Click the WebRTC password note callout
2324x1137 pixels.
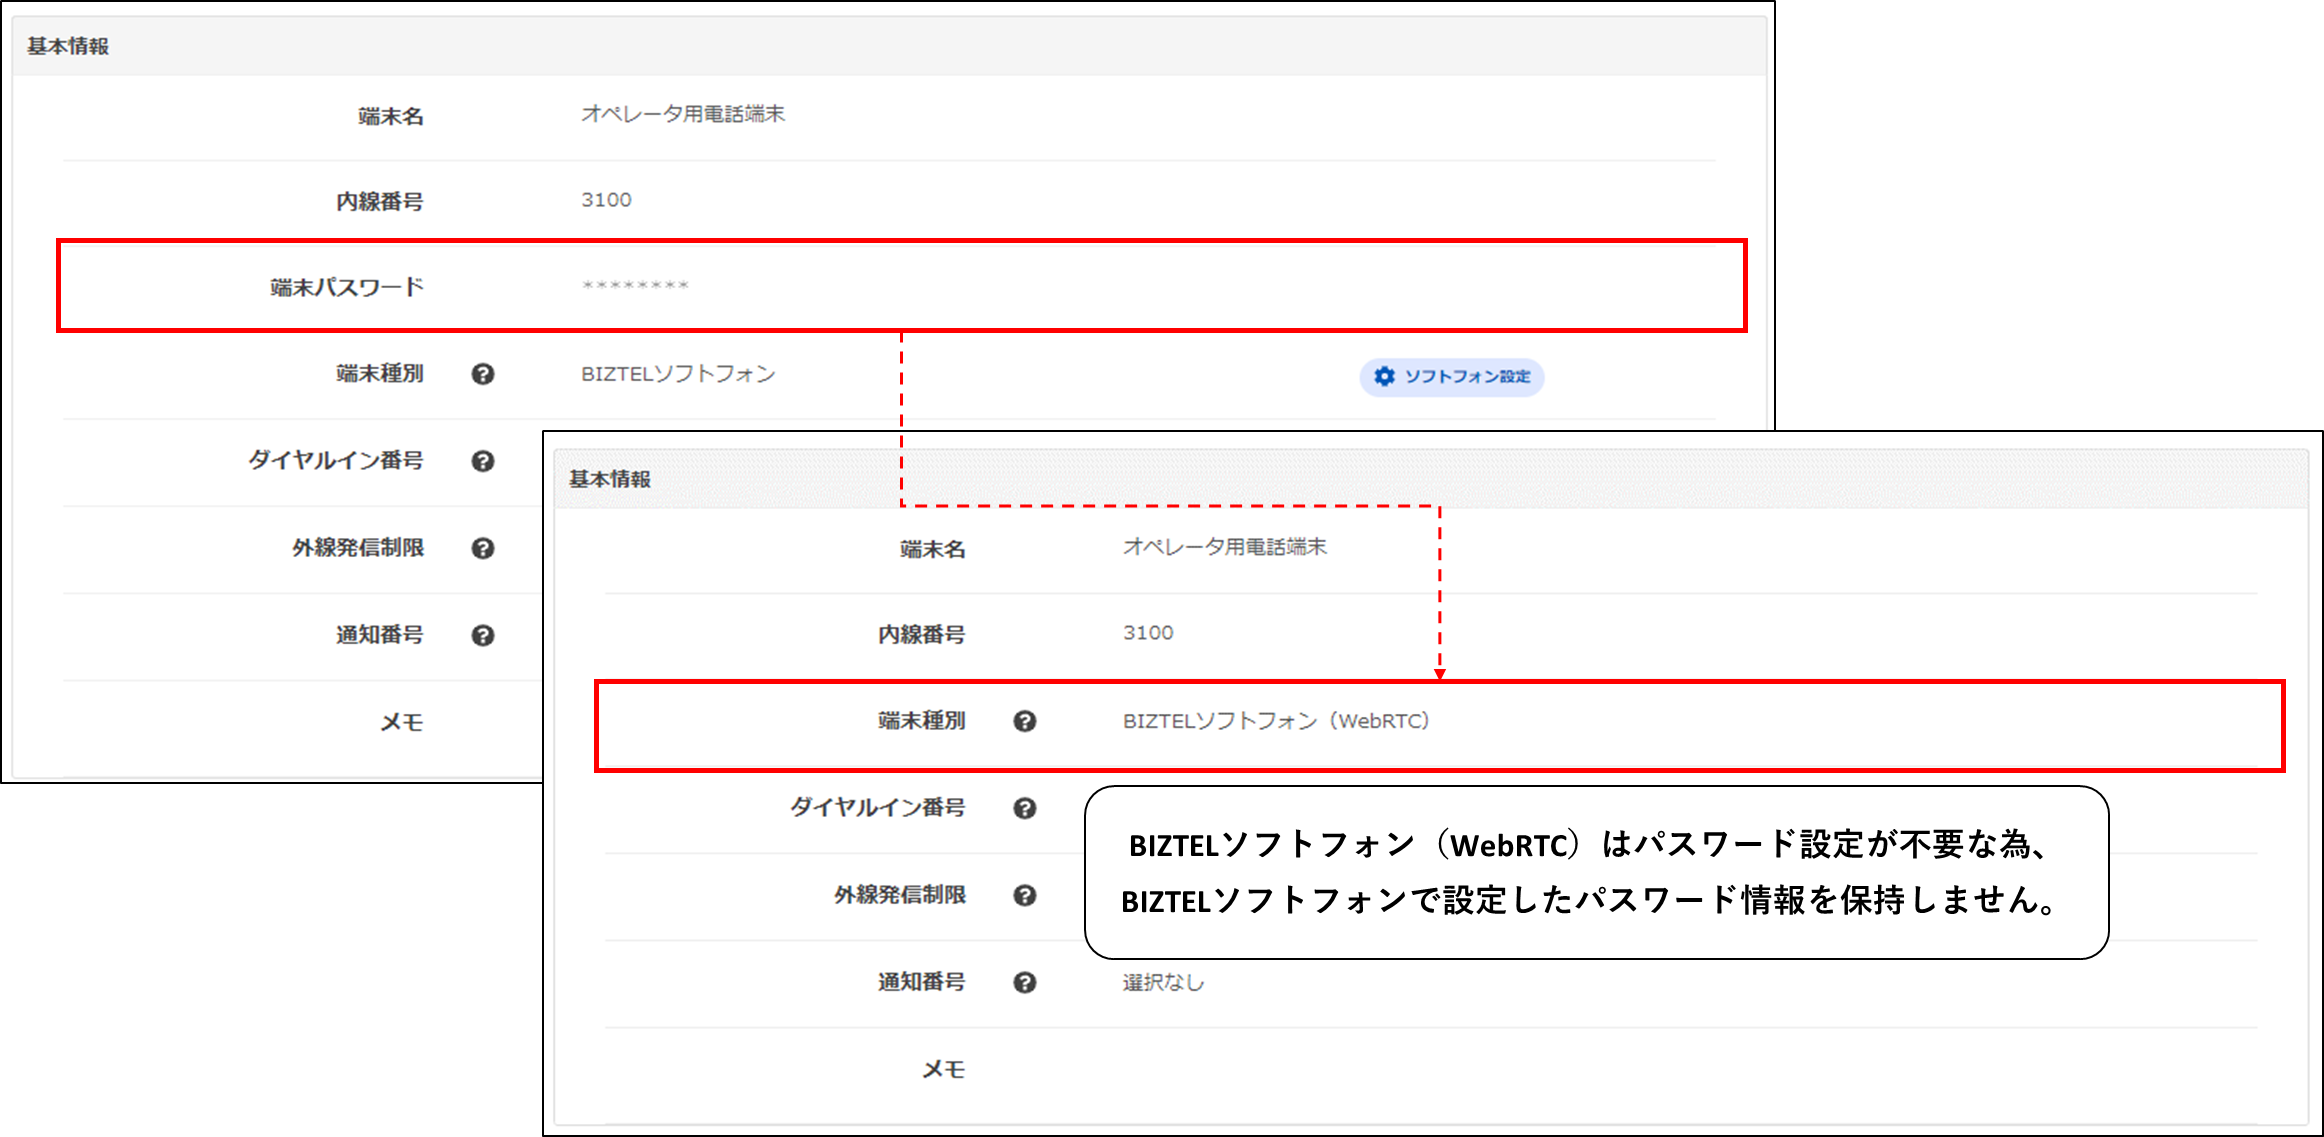pos(1596,872)
